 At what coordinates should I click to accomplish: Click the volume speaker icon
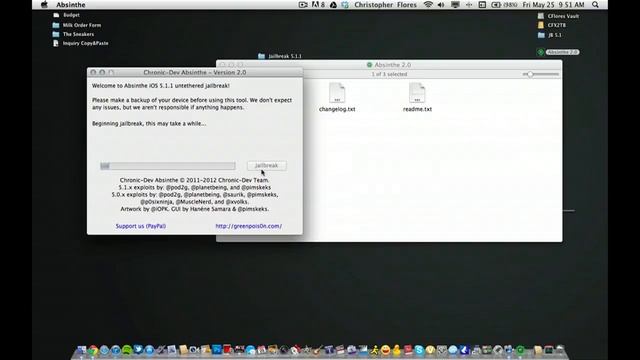[441, 5]
